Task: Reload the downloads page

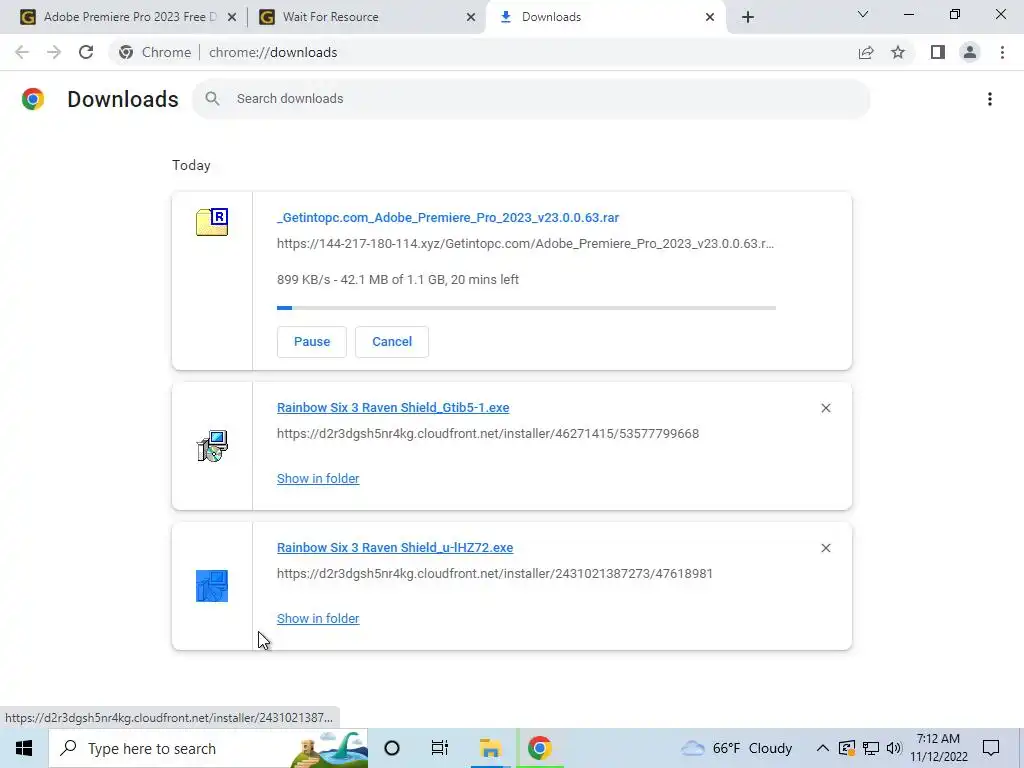Action: [86, 52]
